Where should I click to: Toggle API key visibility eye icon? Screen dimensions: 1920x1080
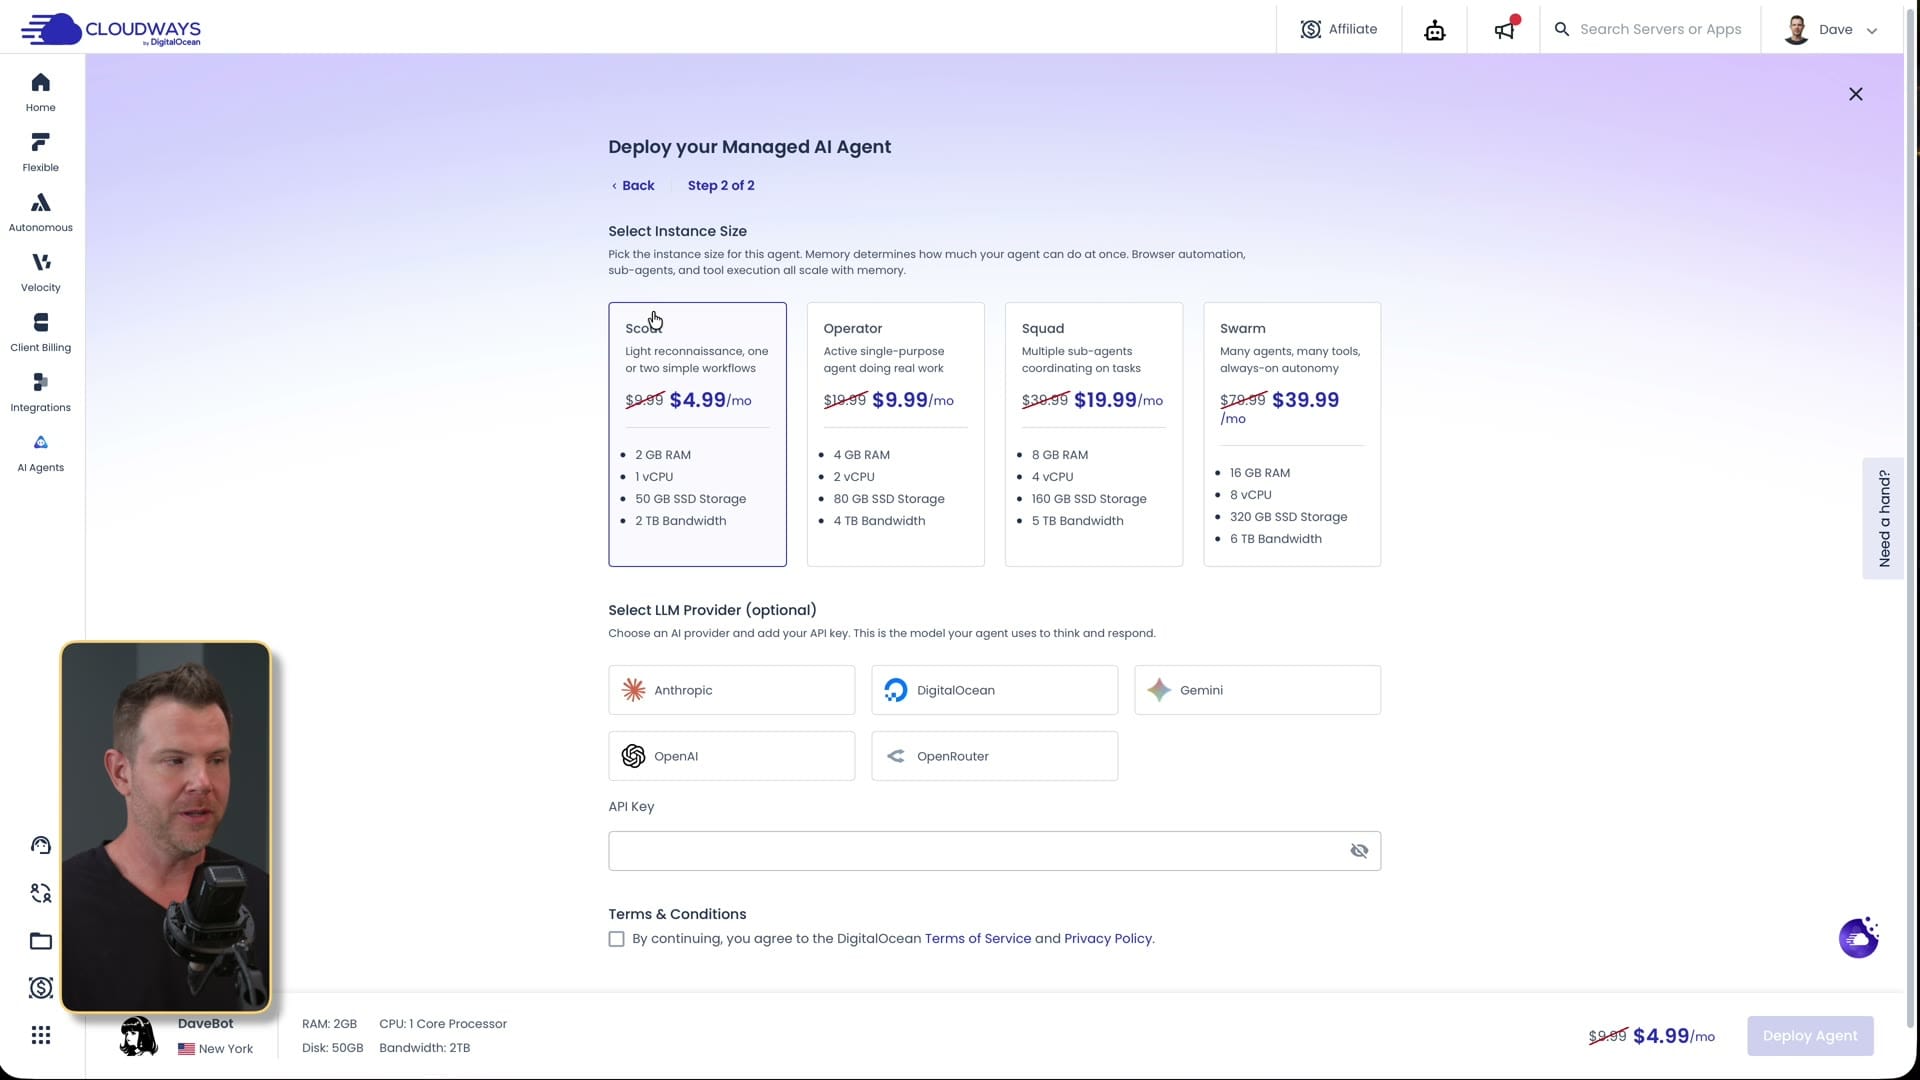tap(1358, 851)
